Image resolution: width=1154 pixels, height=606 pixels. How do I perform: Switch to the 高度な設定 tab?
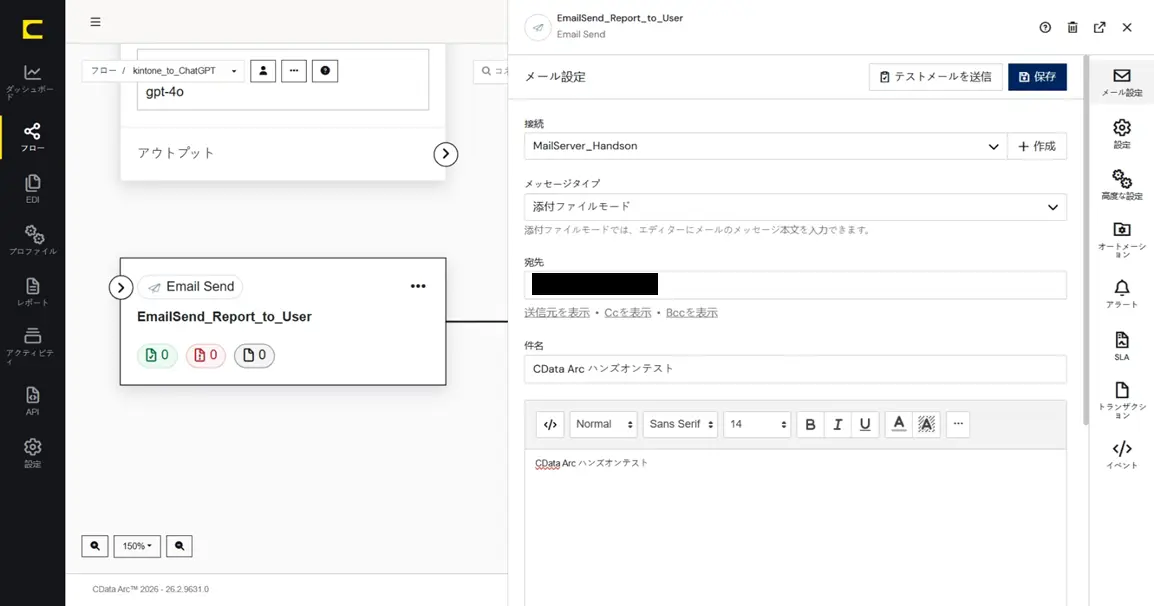1122,186
